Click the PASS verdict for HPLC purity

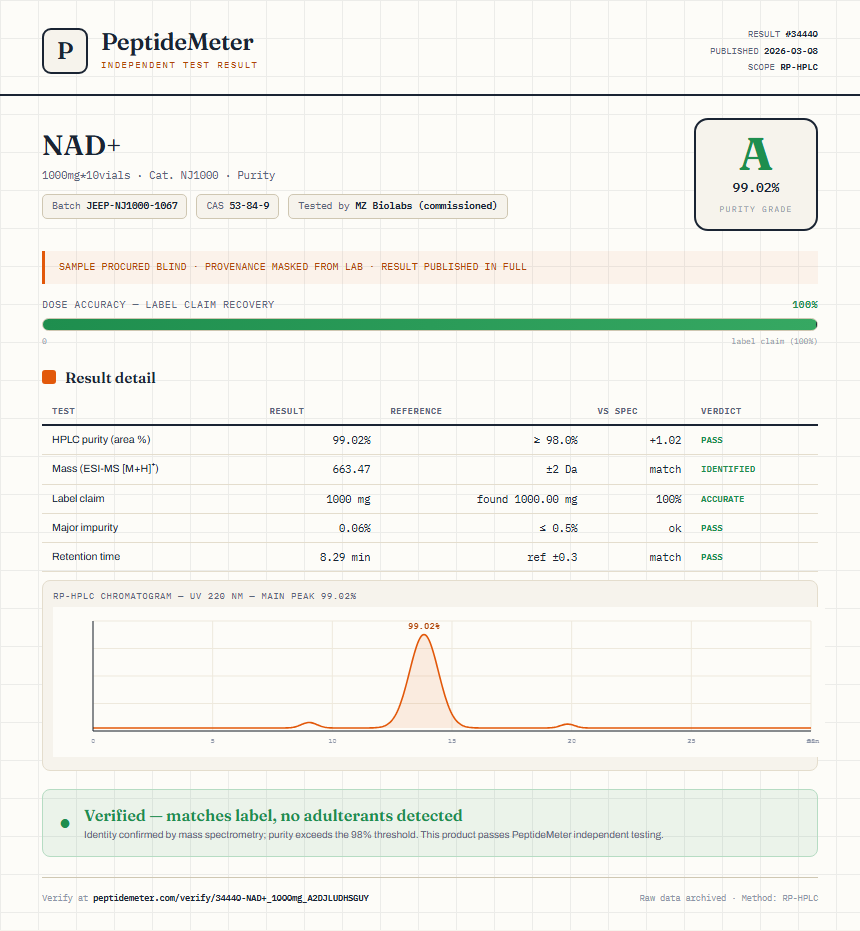(712, 440)
